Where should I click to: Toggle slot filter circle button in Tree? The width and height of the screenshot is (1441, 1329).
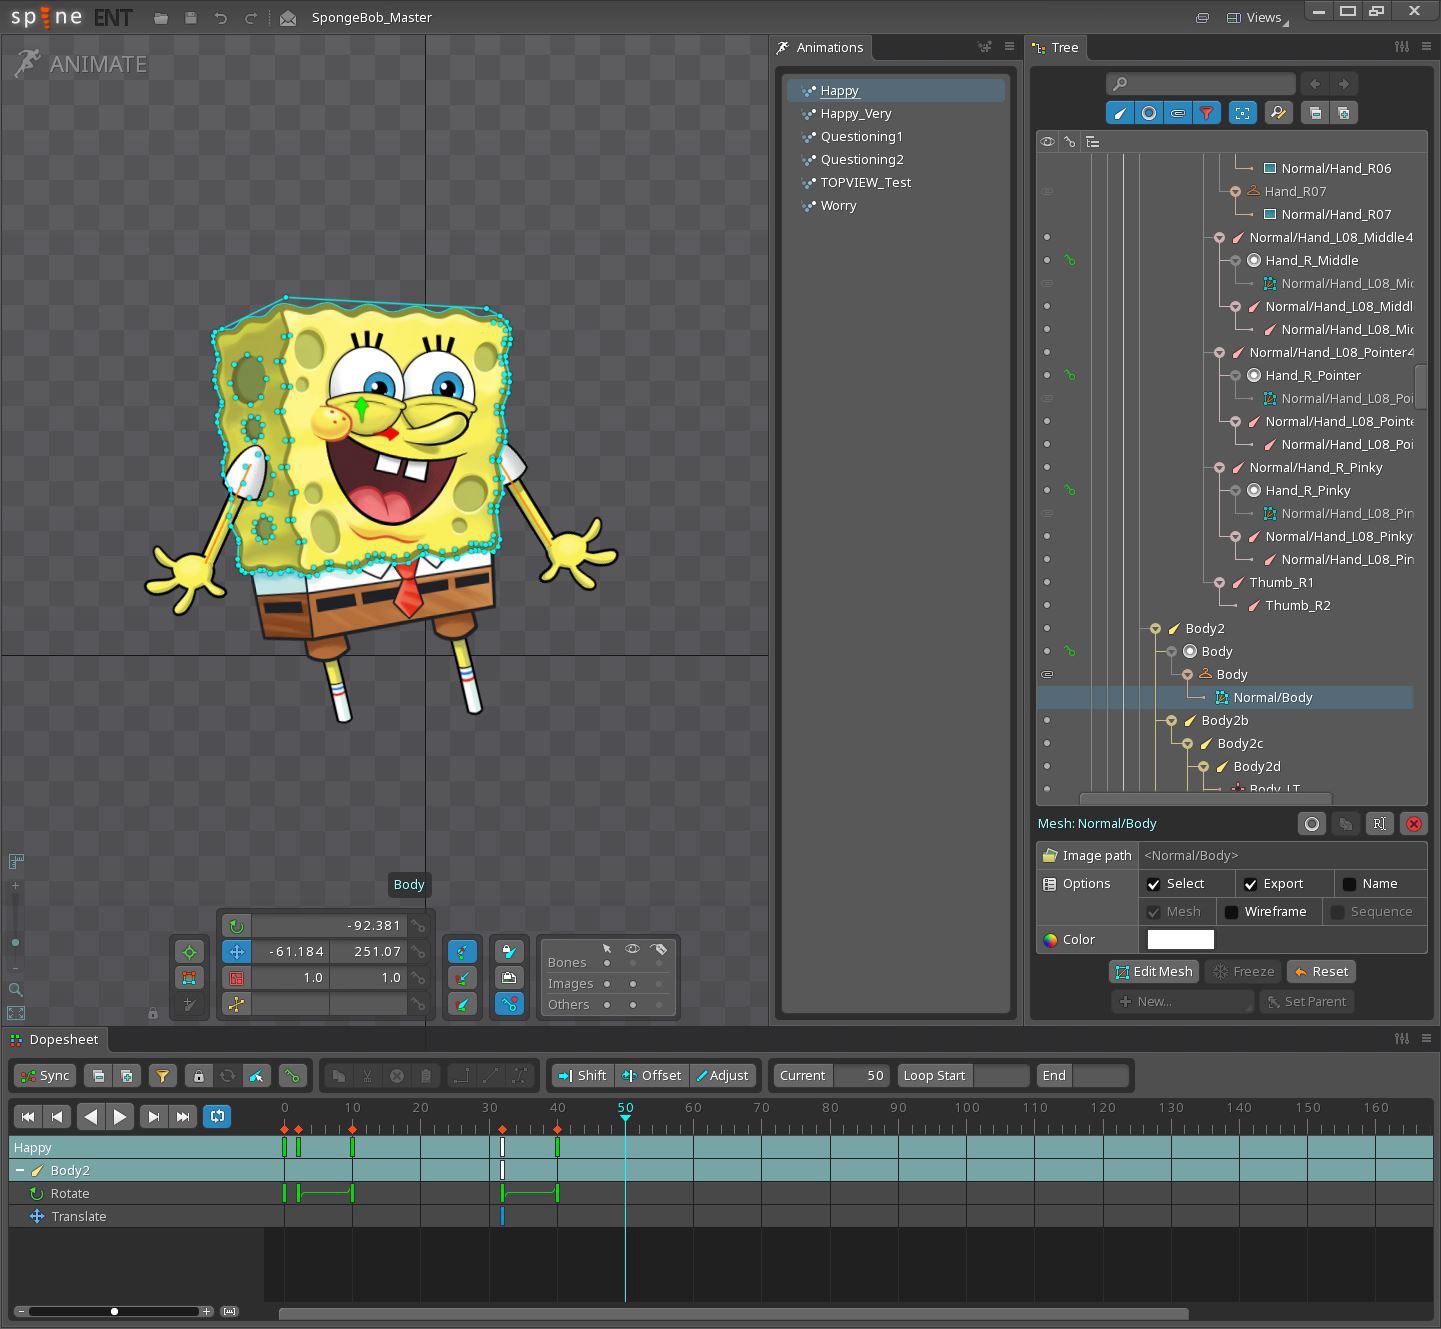point(1149,113)
